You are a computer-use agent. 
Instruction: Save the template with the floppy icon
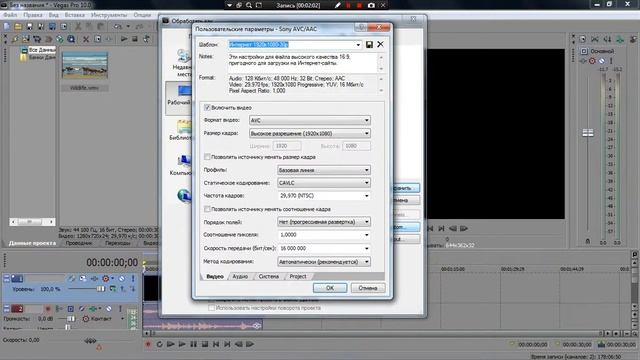coord(369,44)
